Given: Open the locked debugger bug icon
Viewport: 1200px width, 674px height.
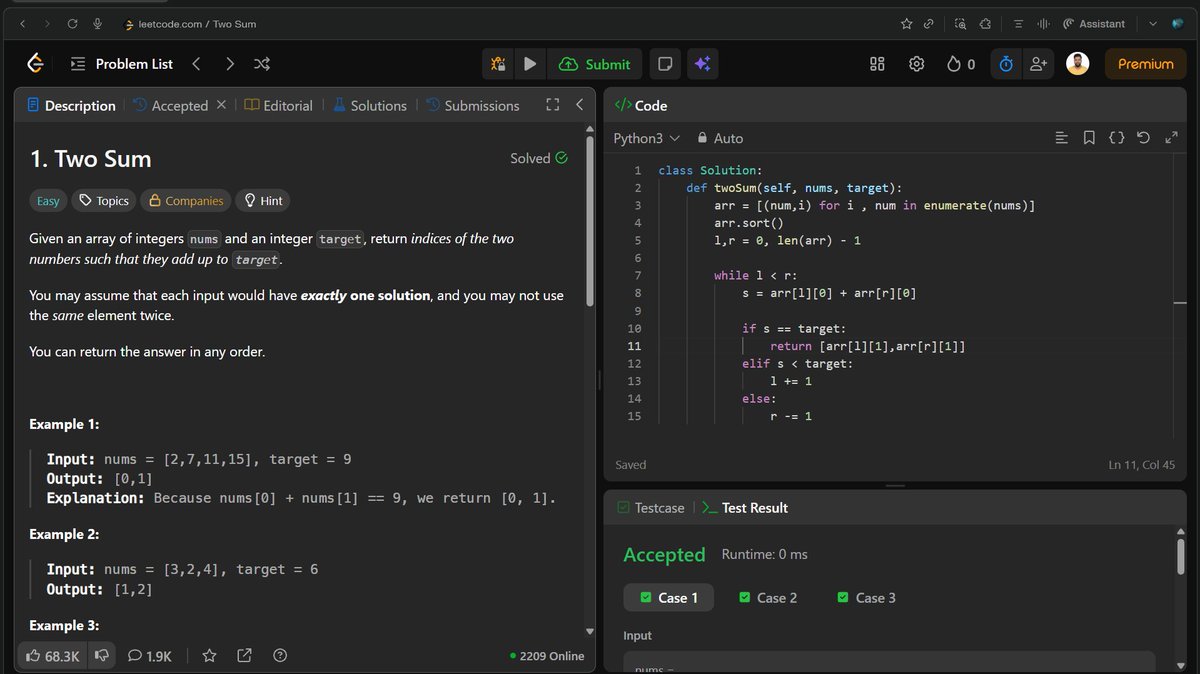Looking at the screenshot, I should click(498, 64).
